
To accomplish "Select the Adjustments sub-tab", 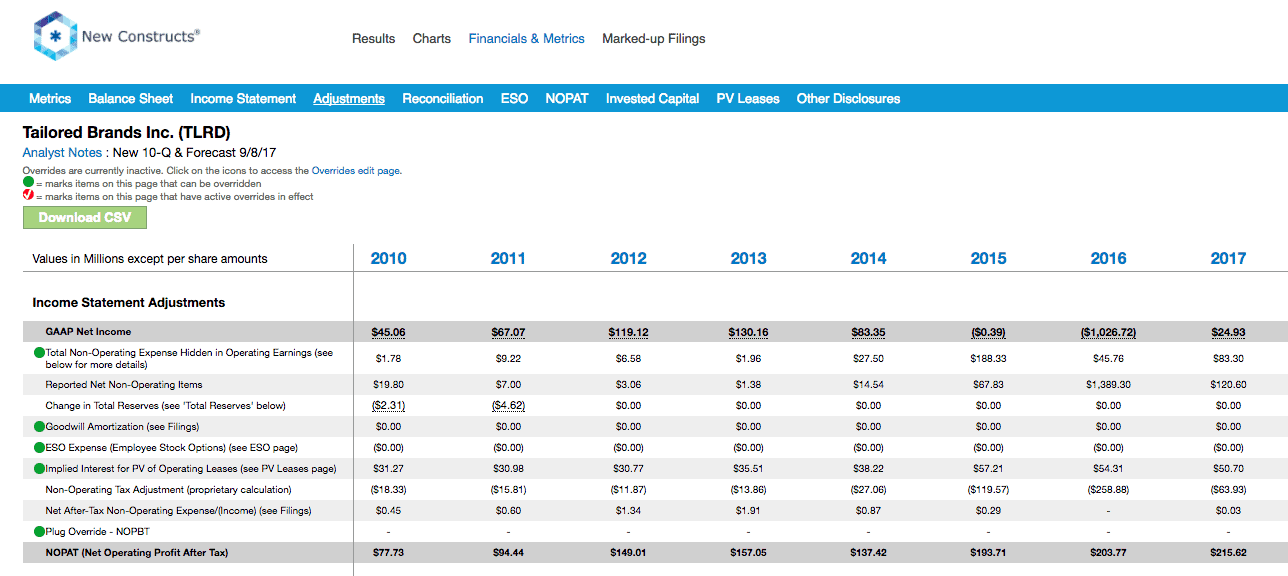I will coord(349,98).
